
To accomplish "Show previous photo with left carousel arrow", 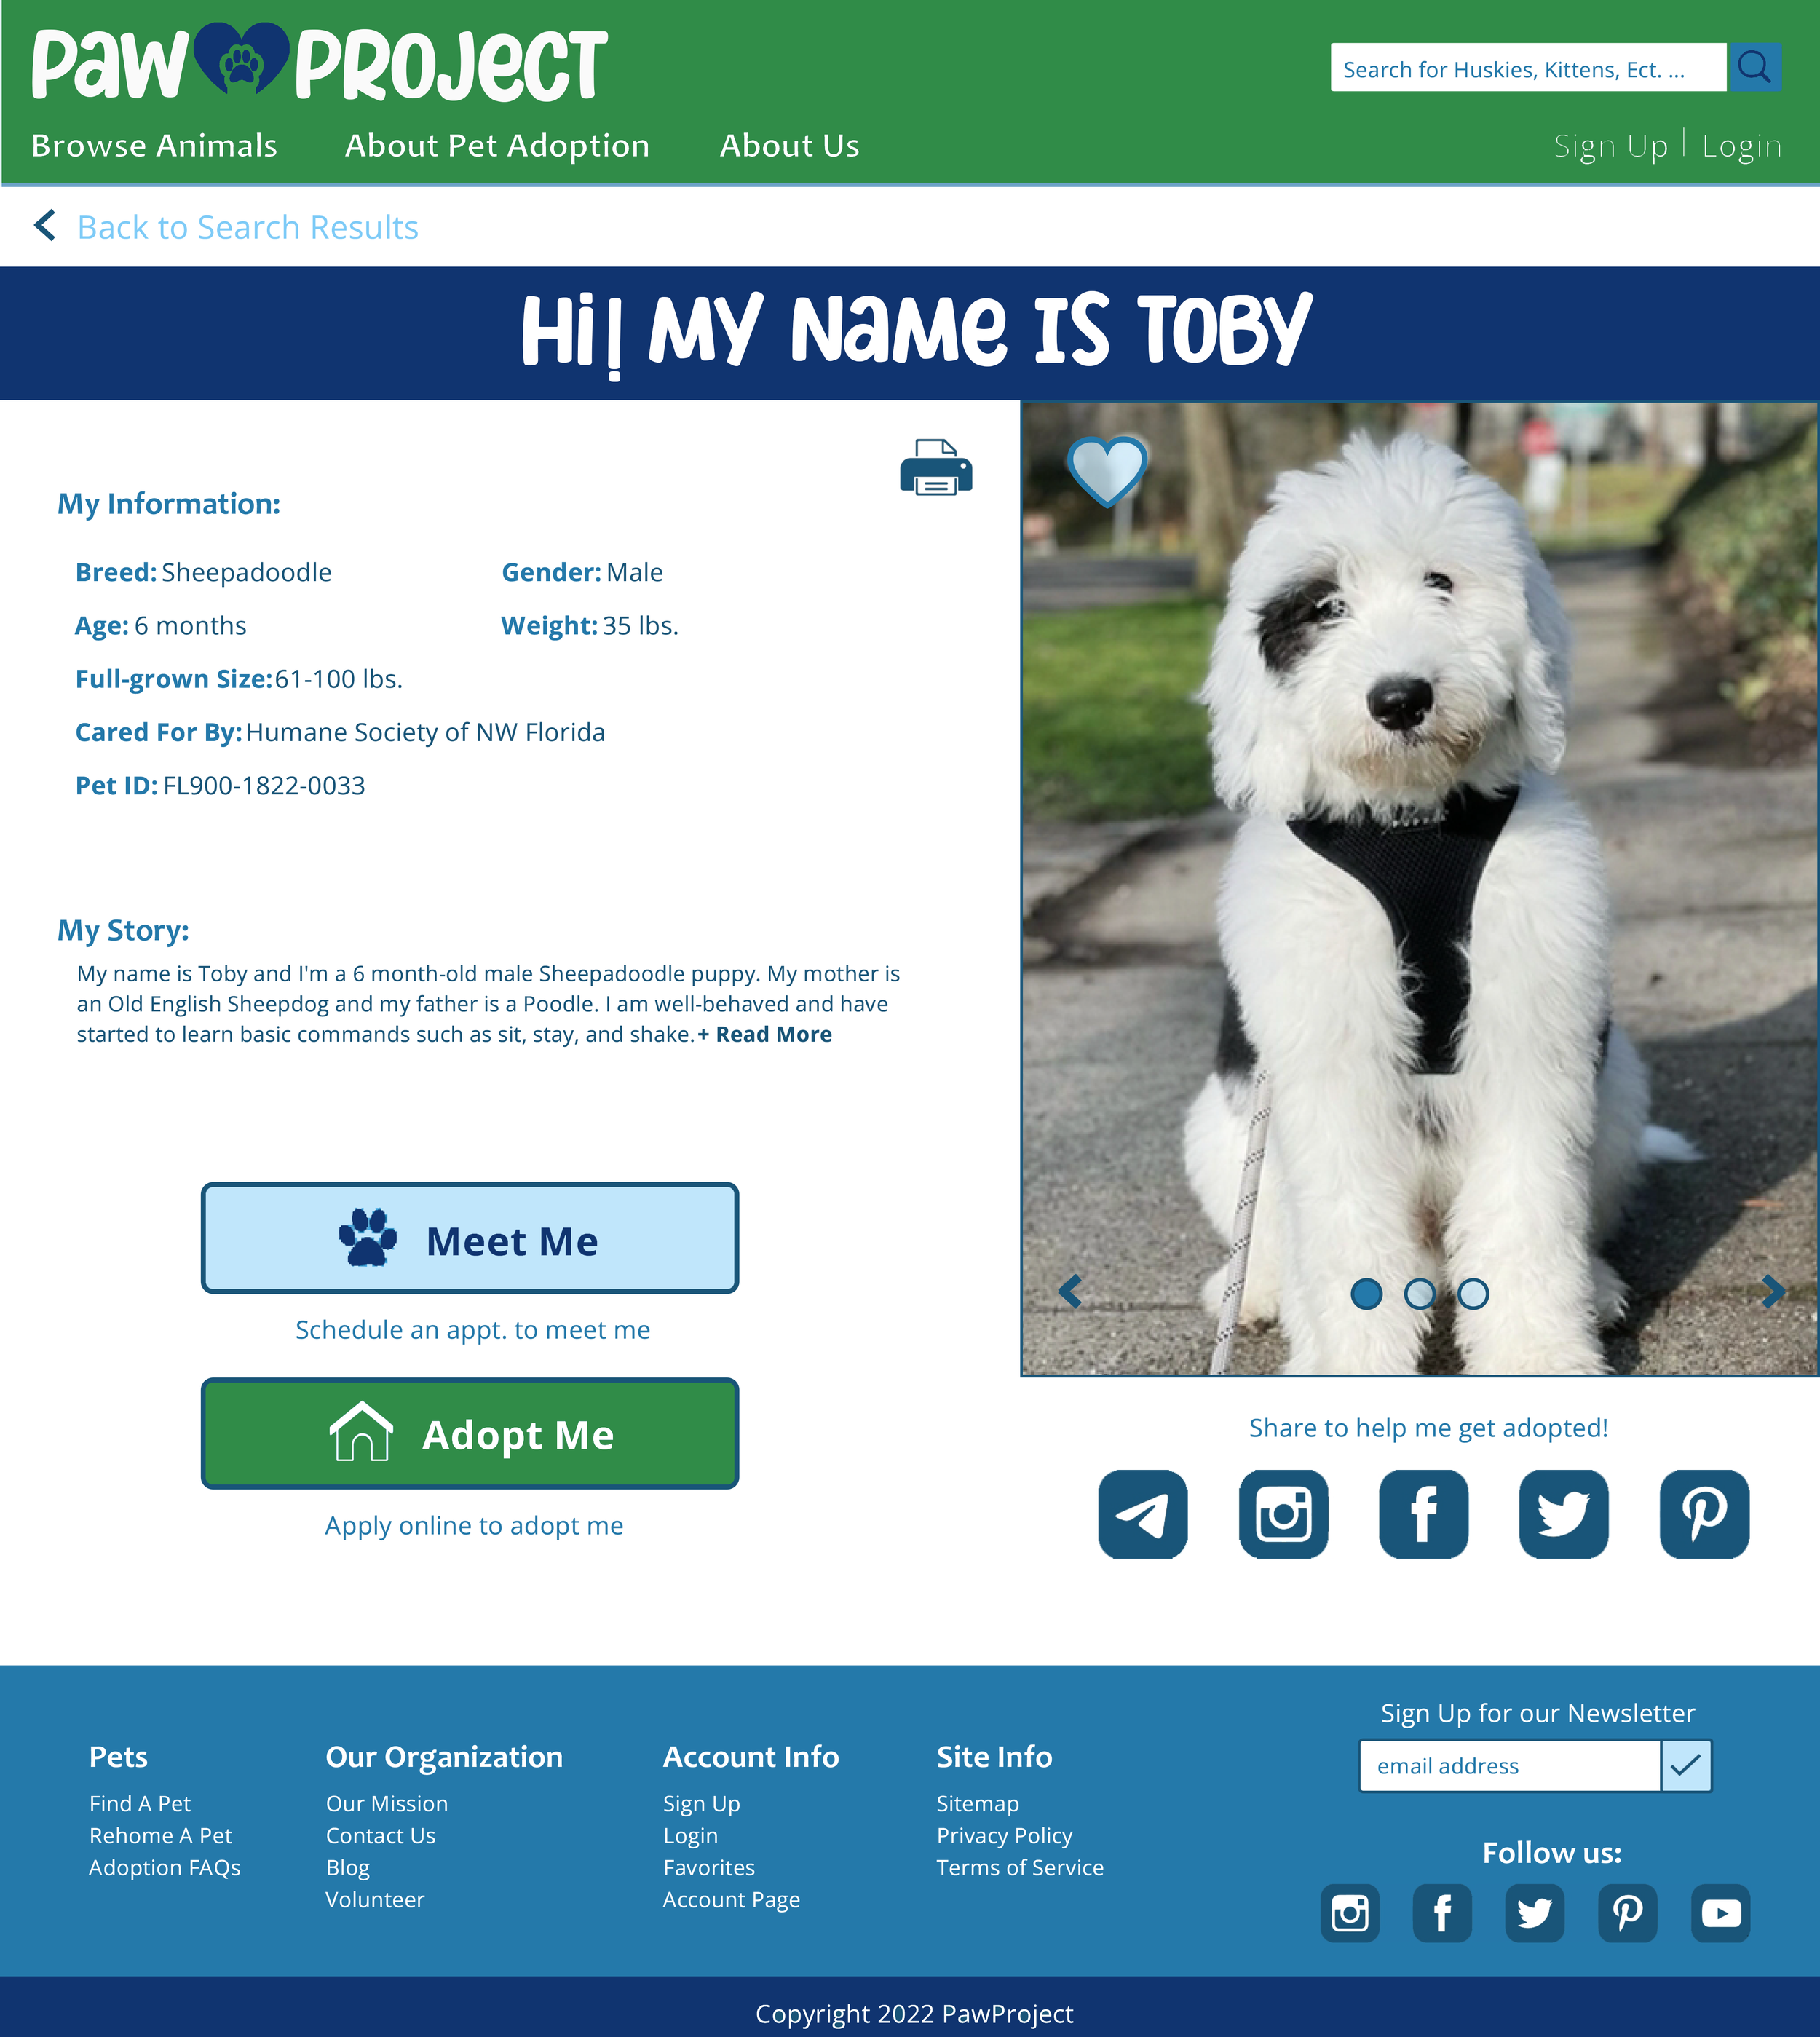I will pyautogui.click(x=1070, y=1291).
